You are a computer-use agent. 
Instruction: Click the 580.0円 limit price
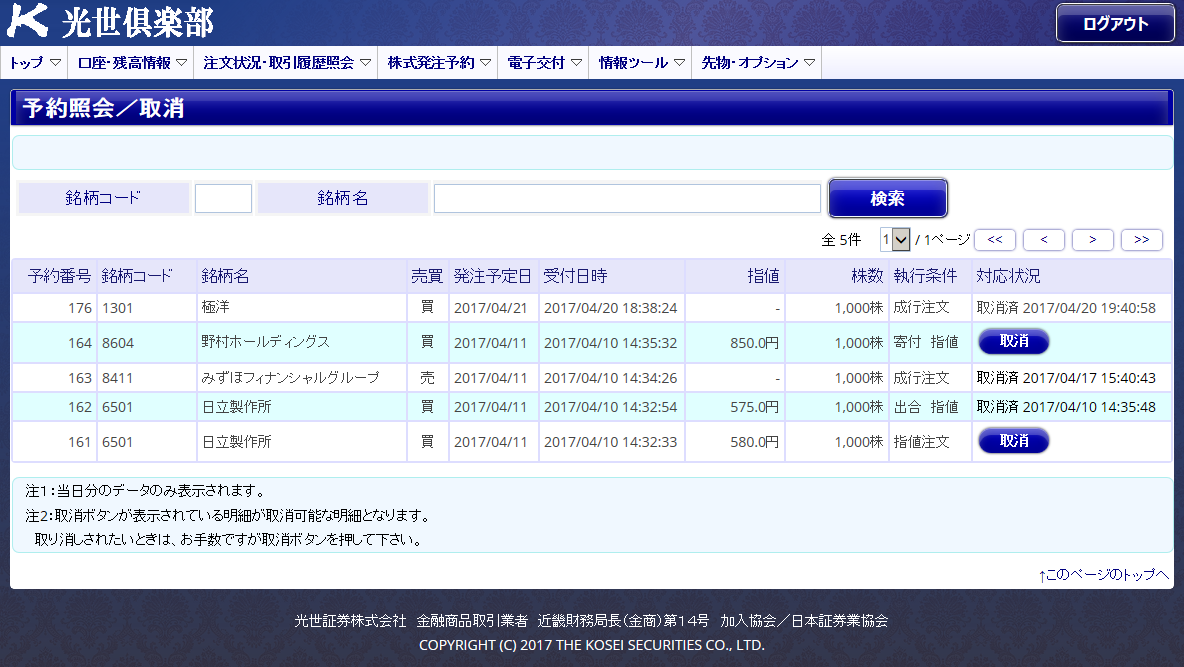(754, 442)
